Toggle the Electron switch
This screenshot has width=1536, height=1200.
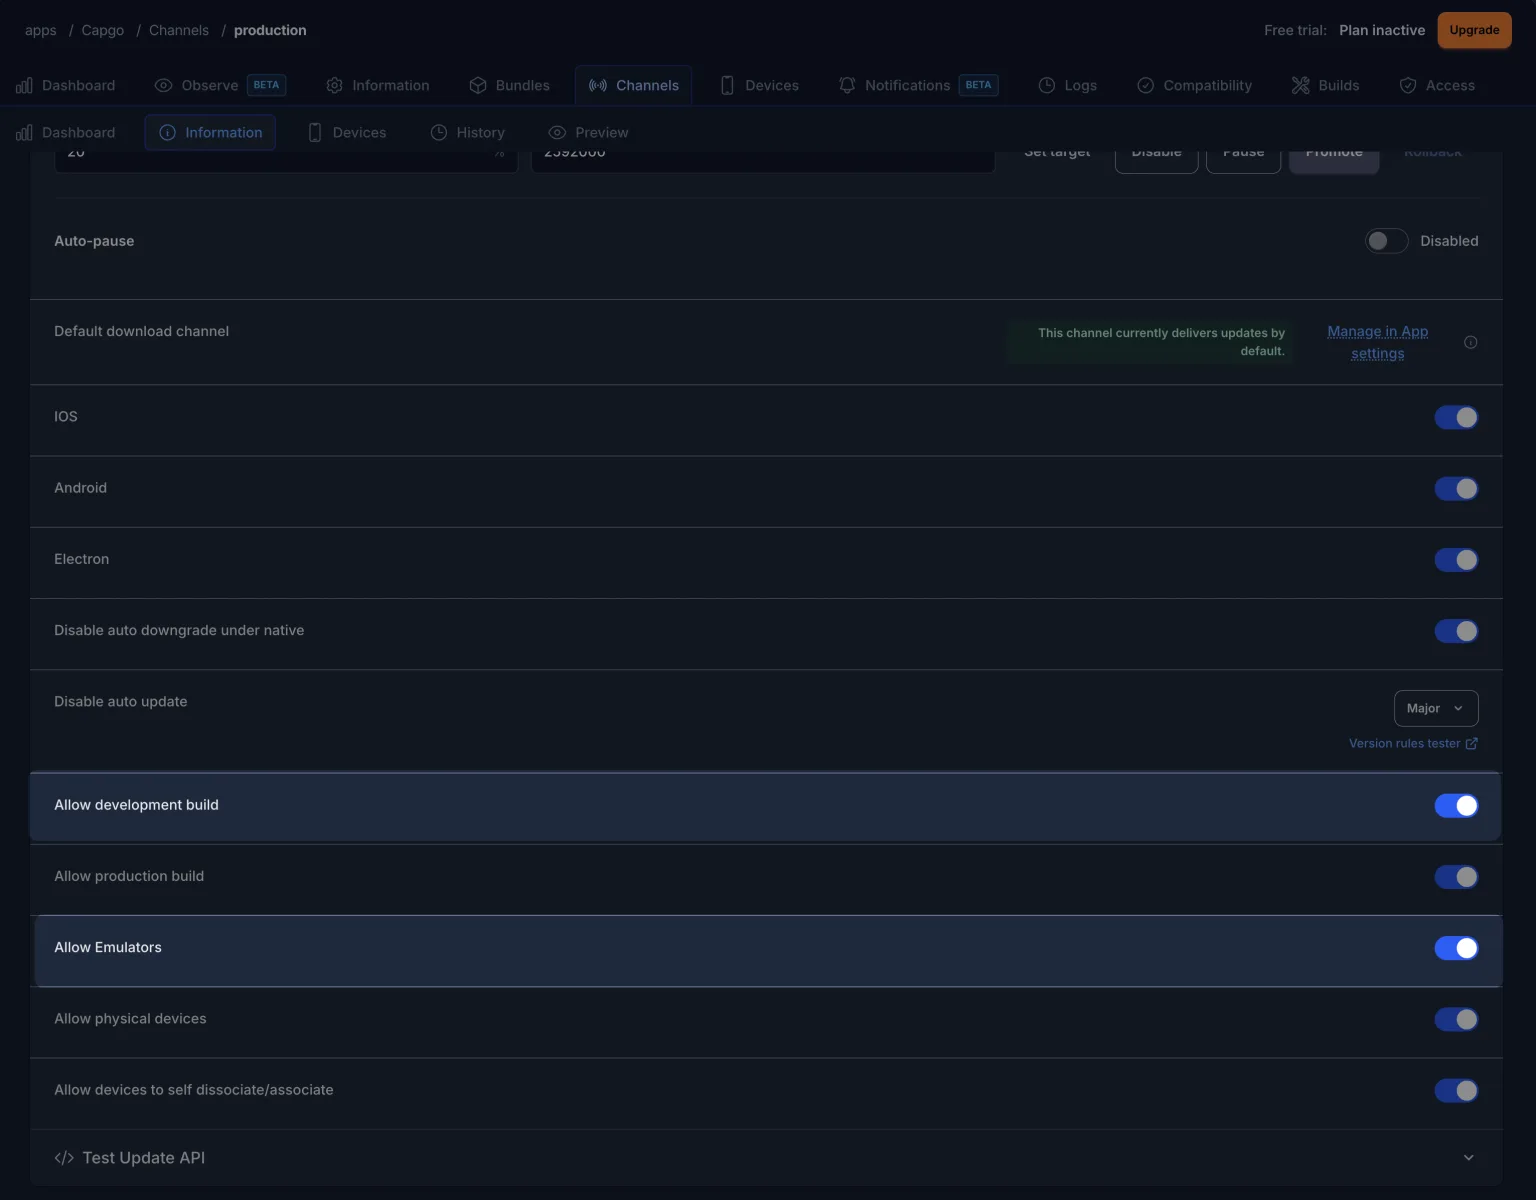[x=1456, y=560]
